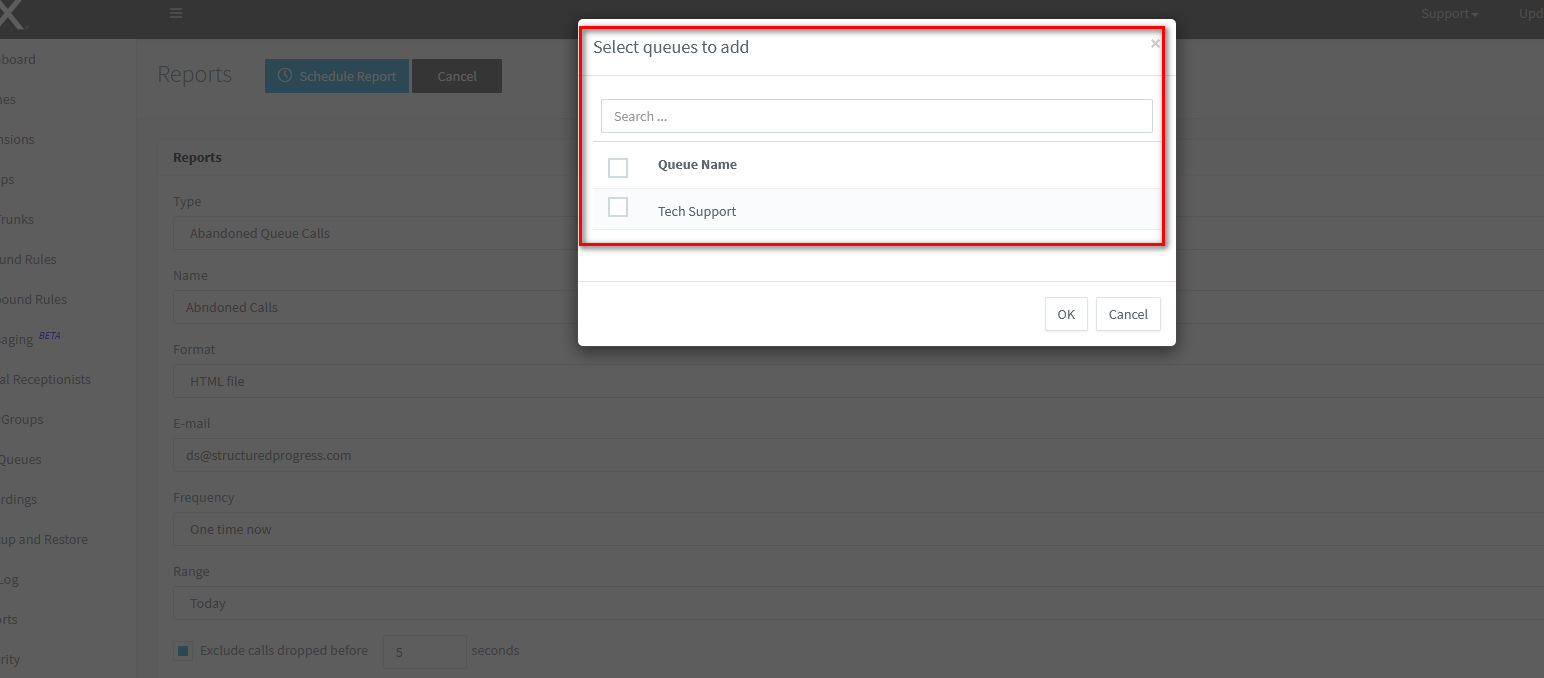Click the Tech Support queue name text

click(697, 211)
